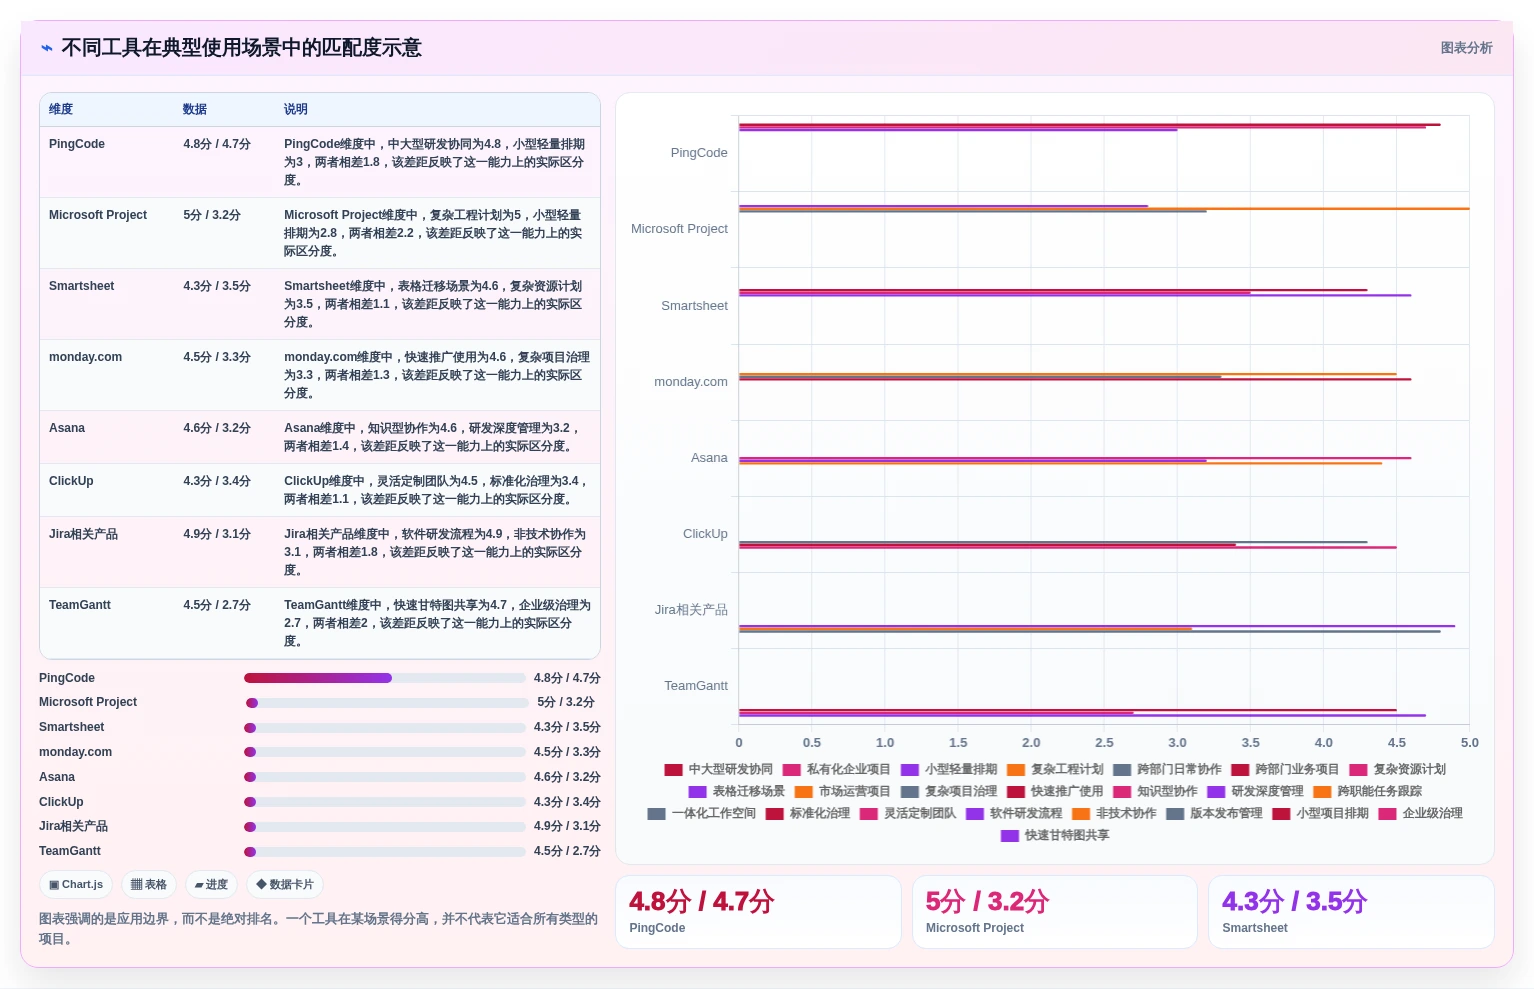Open the Smartsheet 4.3分 / 3.5分 data card
The image size is (1534, 989).
click(x=1351, y=912)
